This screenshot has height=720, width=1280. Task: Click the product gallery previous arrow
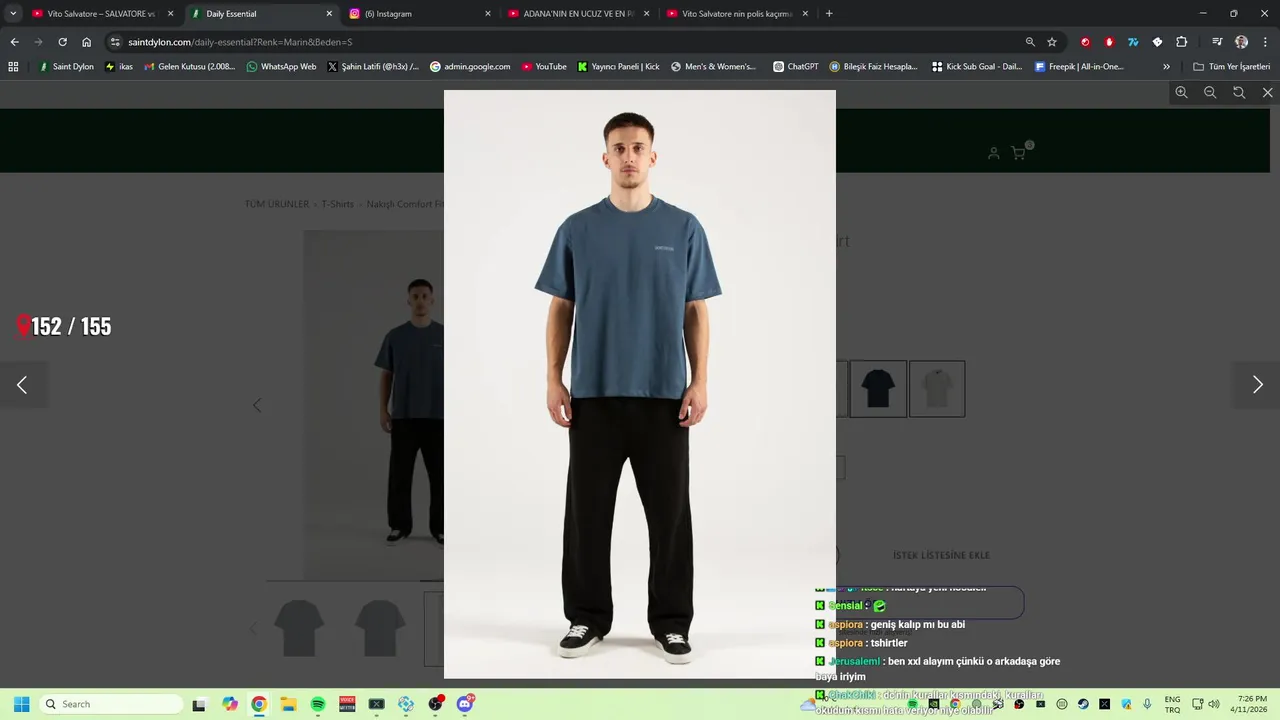click(257, 405)
